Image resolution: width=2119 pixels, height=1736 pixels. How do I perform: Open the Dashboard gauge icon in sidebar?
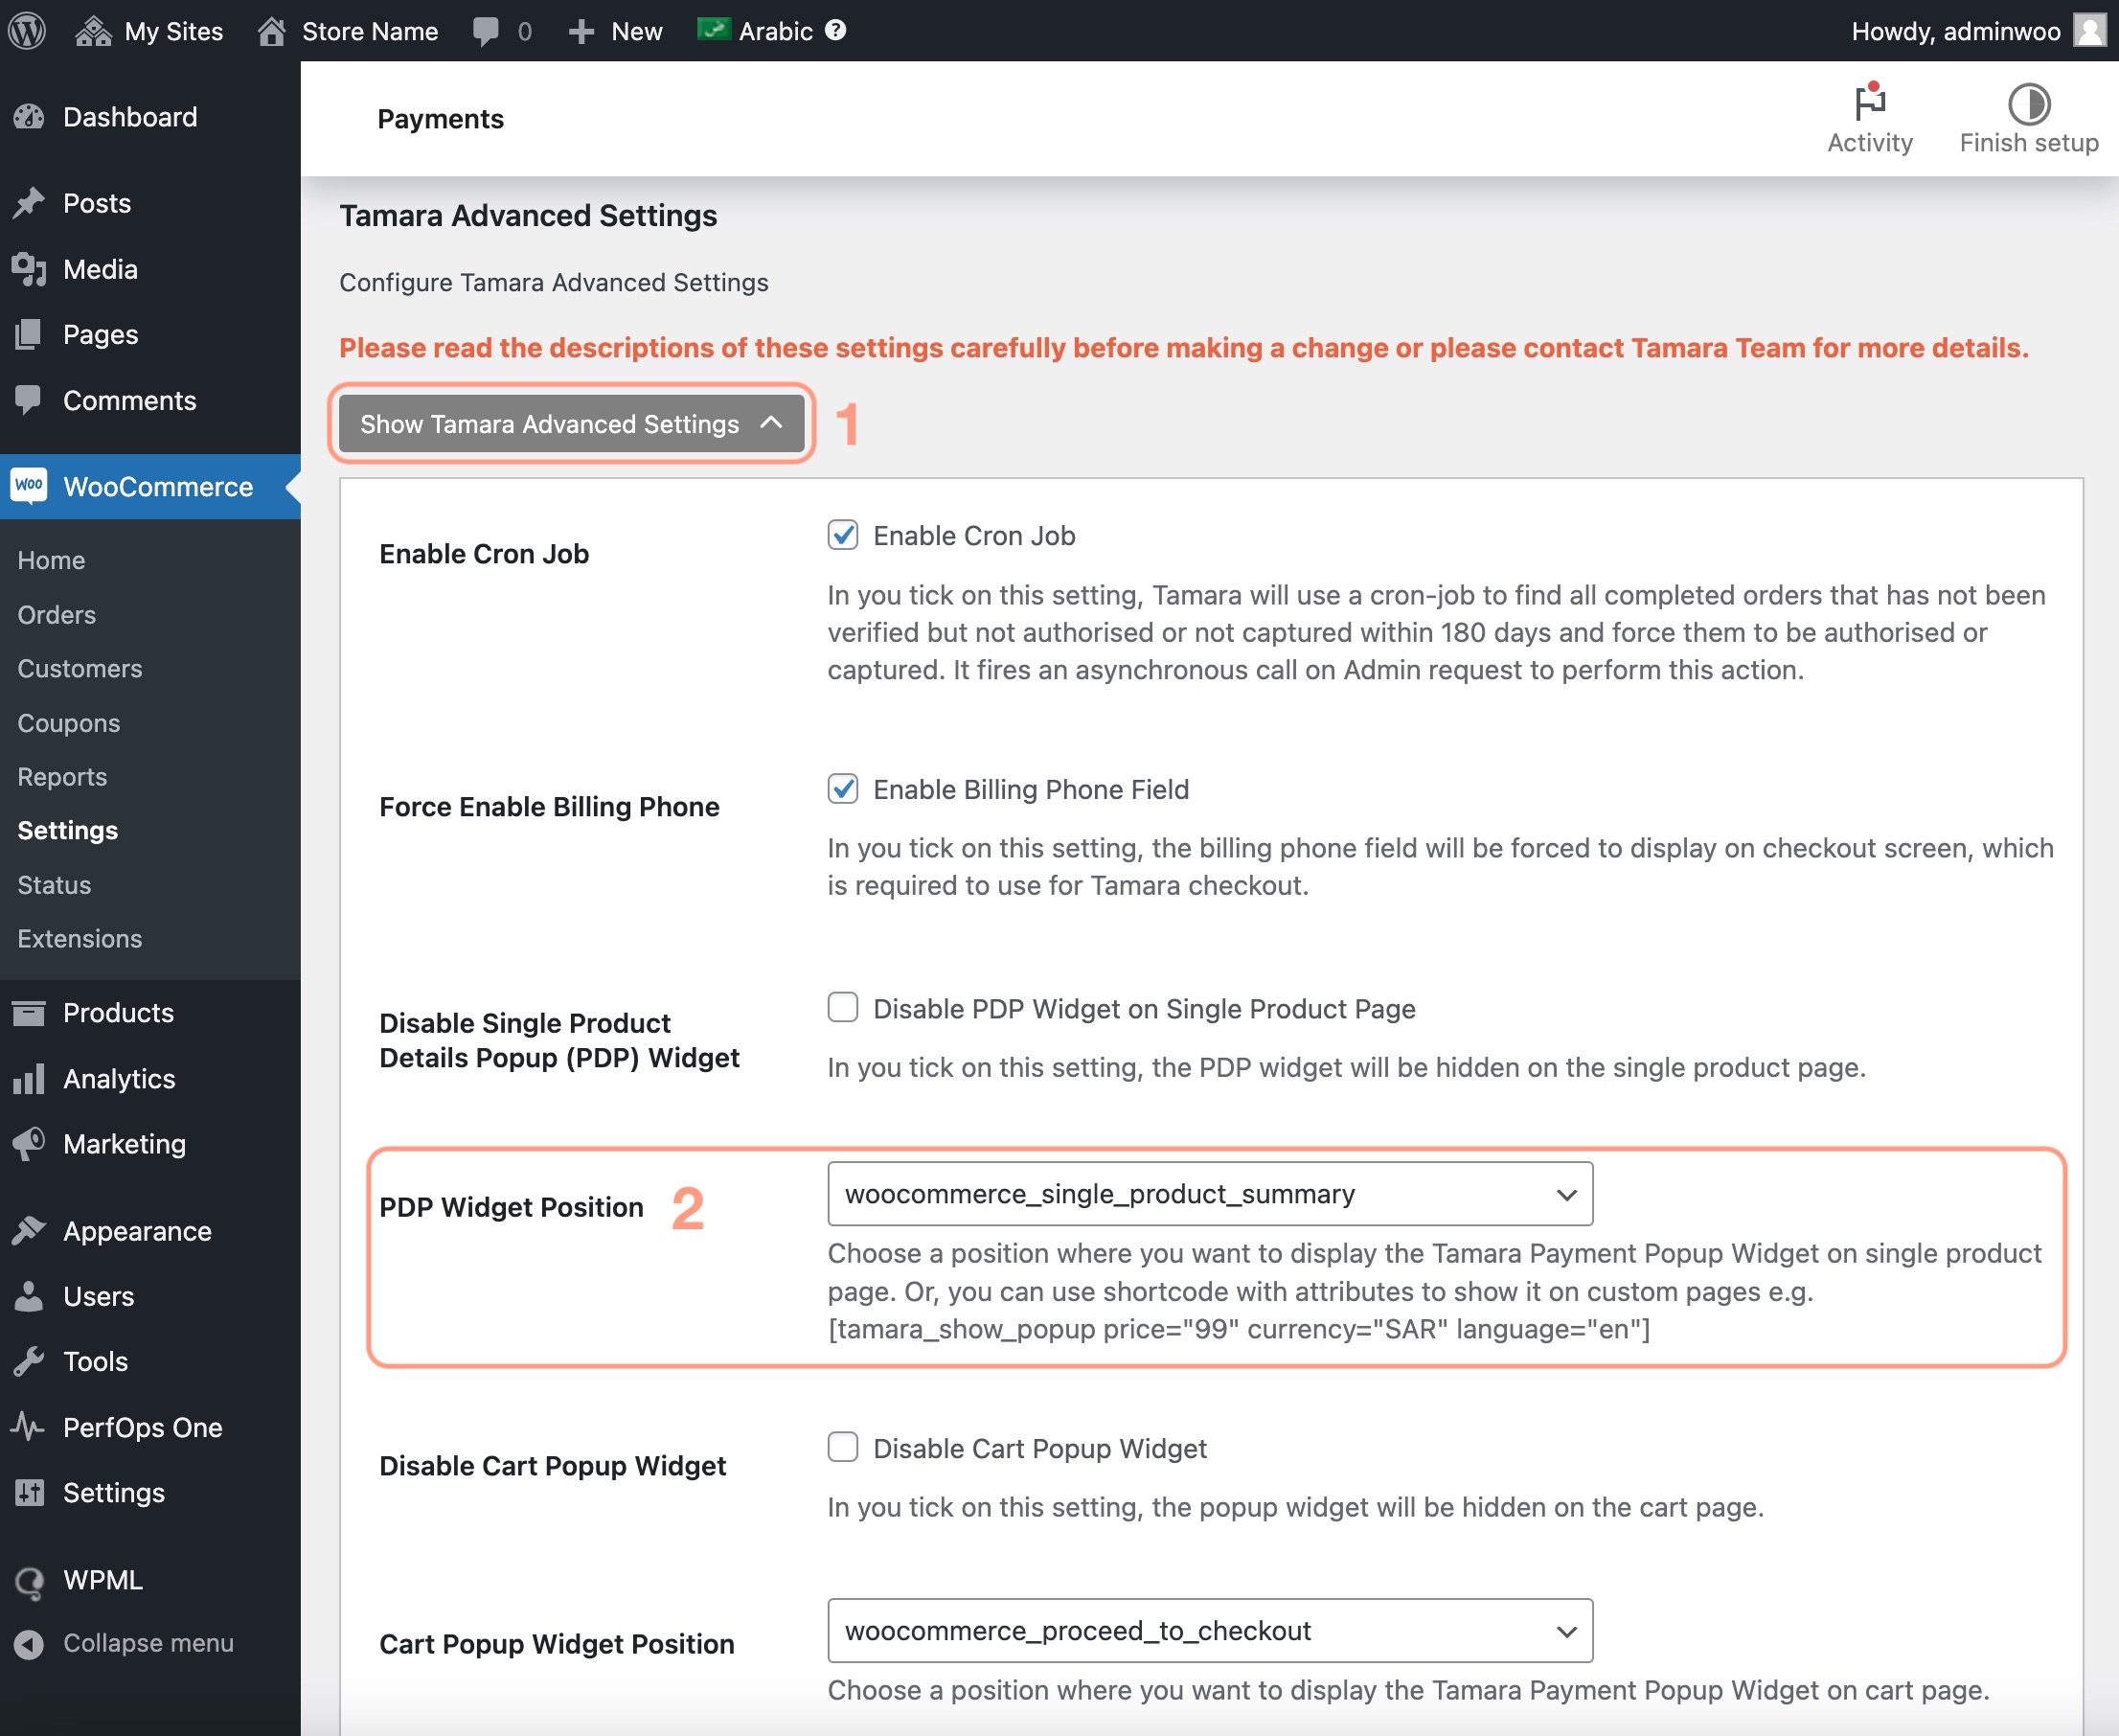pos(30,117)
